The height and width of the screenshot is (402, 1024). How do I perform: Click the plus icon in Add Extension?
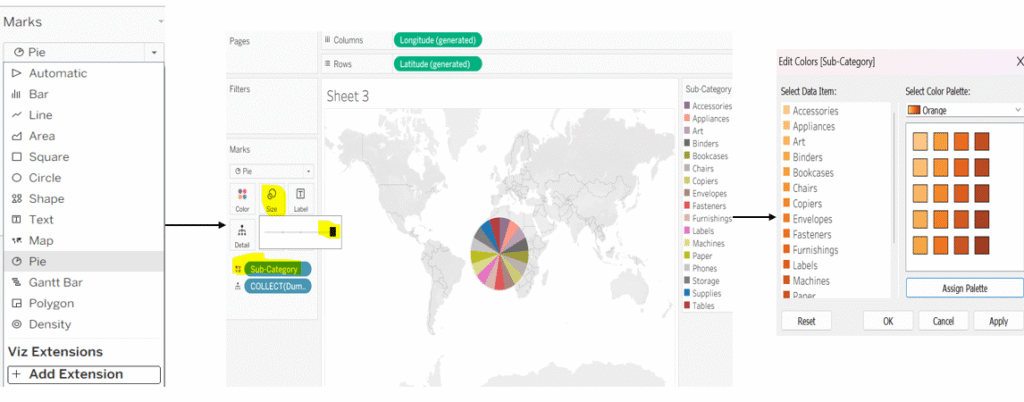pyautogui.click(x=17, y=375)
